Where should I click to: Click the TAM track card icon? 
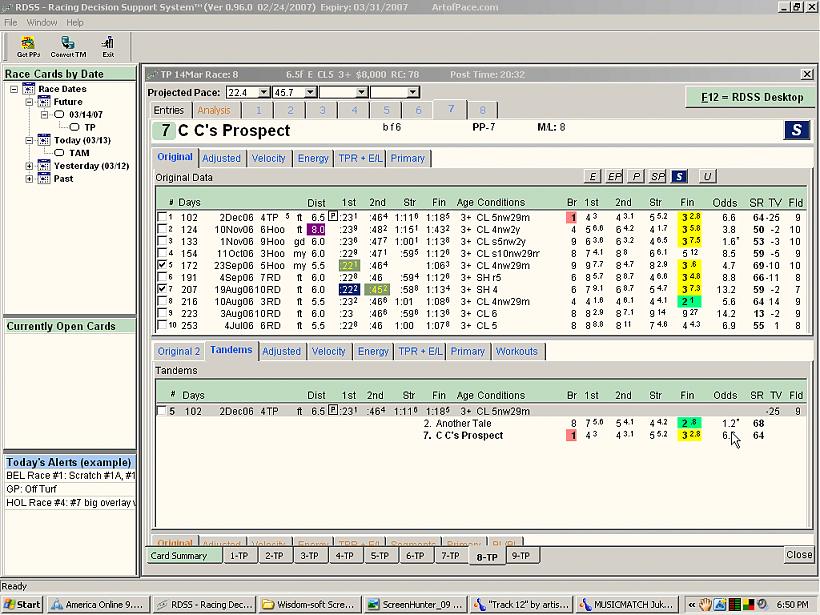coord(59,153)
